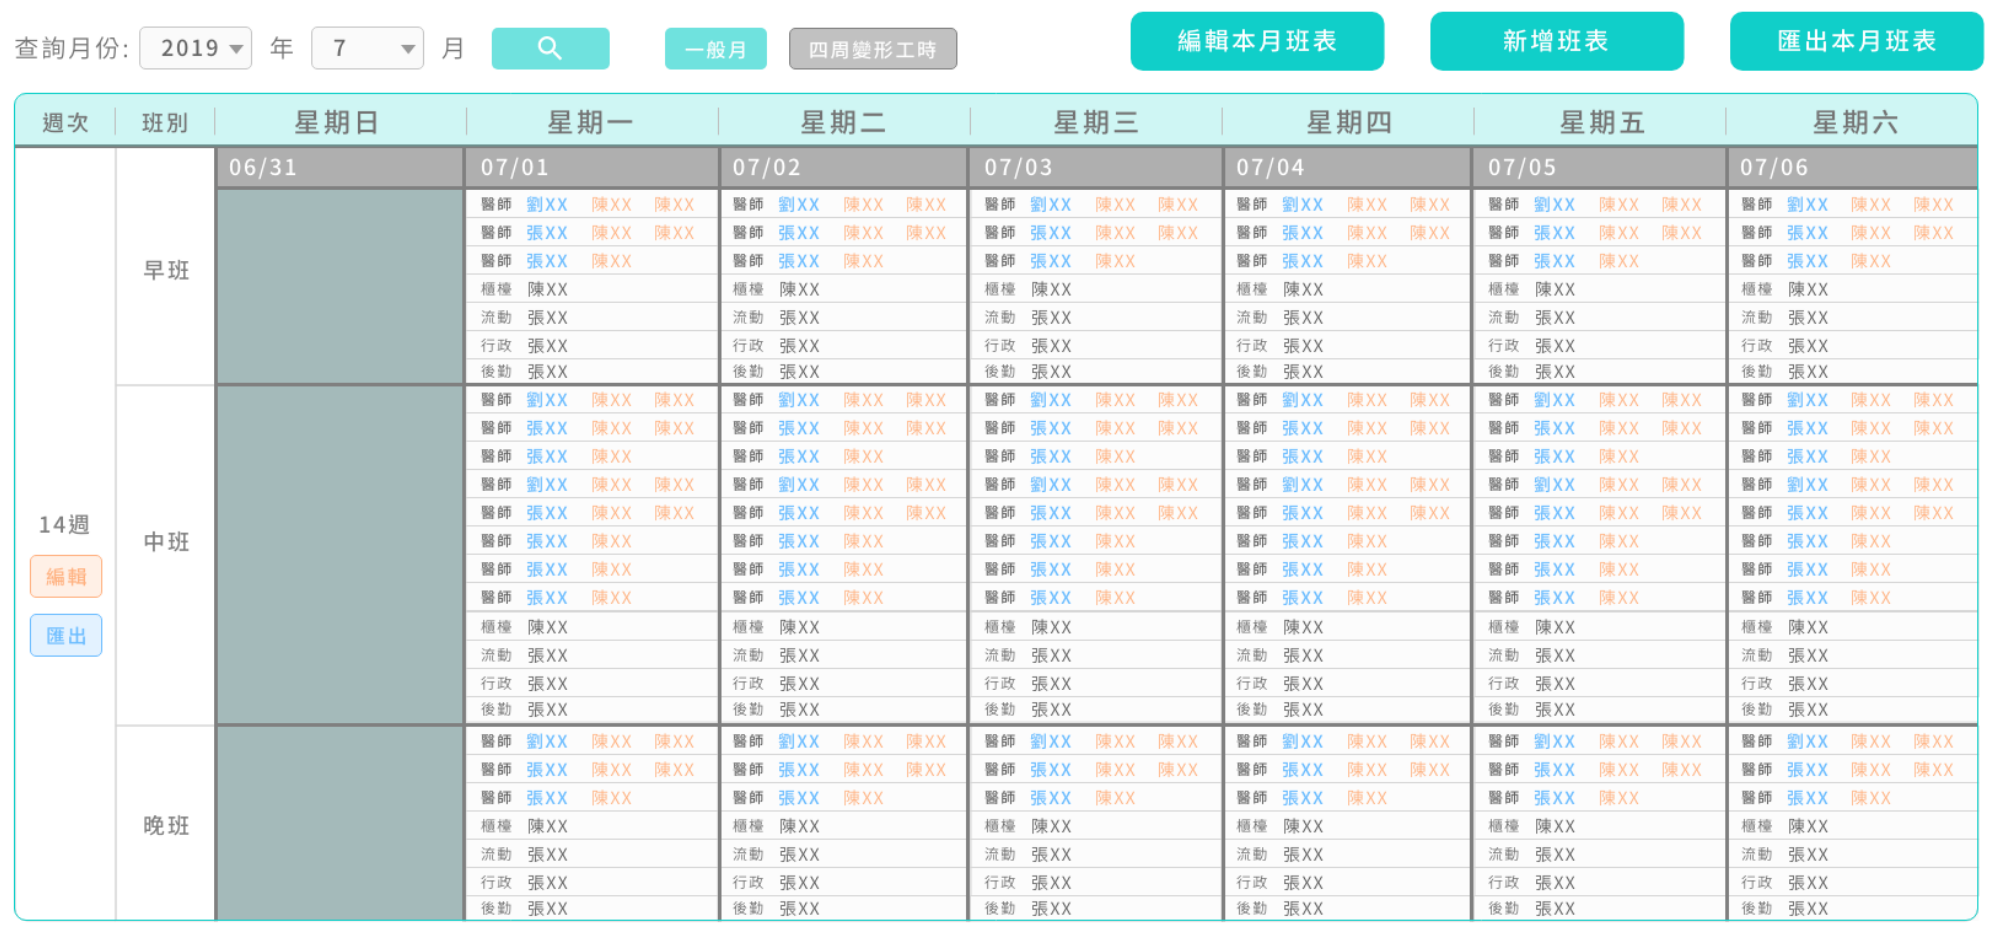The width and height of the screenshot is (1998, 933).
Task: Select the 晚班 shift row label
Action: click(x=166, y=826)
